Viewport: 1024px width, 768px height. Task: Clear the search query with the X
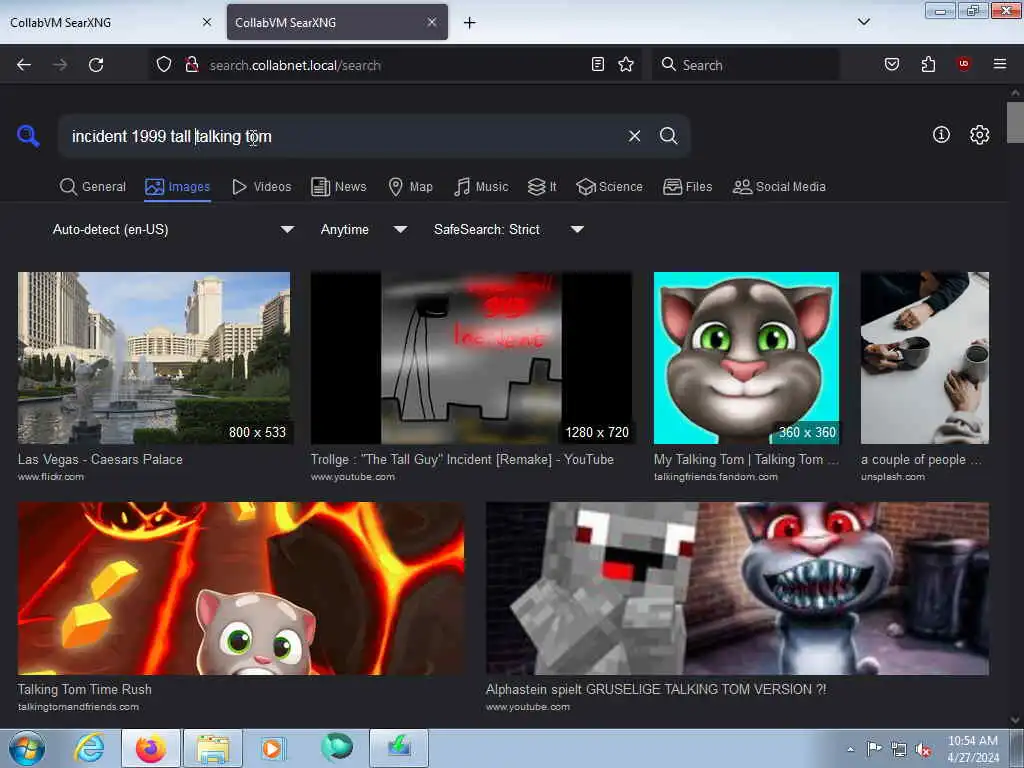(x=634, y=136)
